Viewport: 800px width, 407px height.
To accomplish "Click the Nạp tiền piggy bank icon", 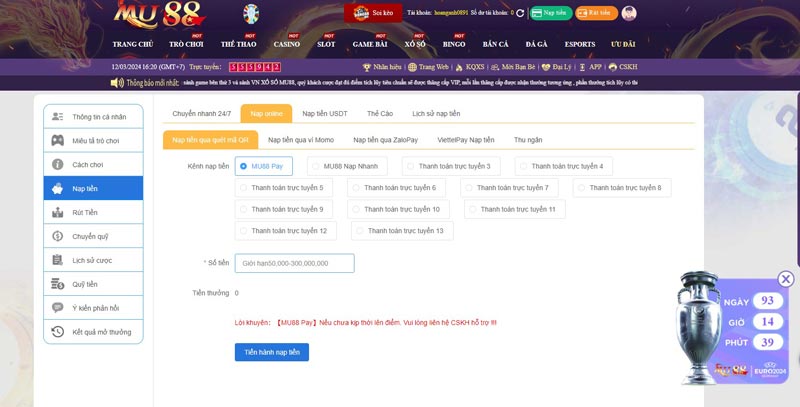I will [x=58, y=189].
